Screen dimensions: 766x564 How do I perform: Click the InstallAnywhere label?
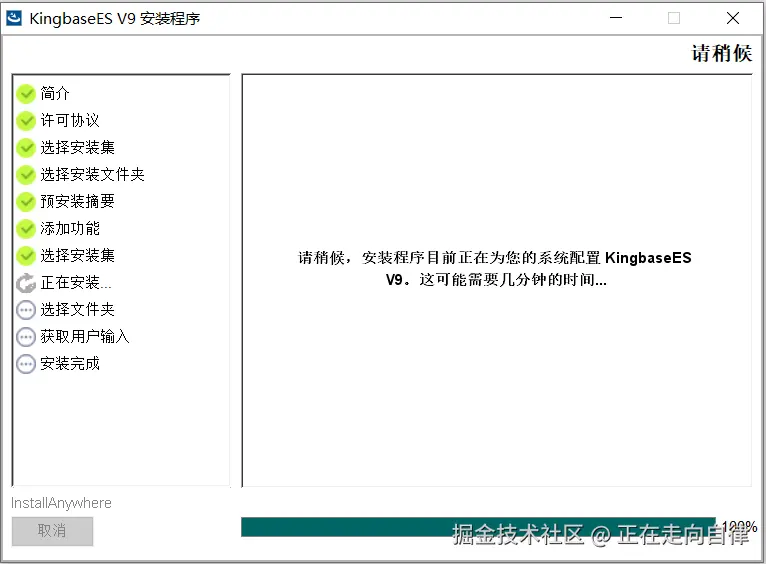[61, 503]
